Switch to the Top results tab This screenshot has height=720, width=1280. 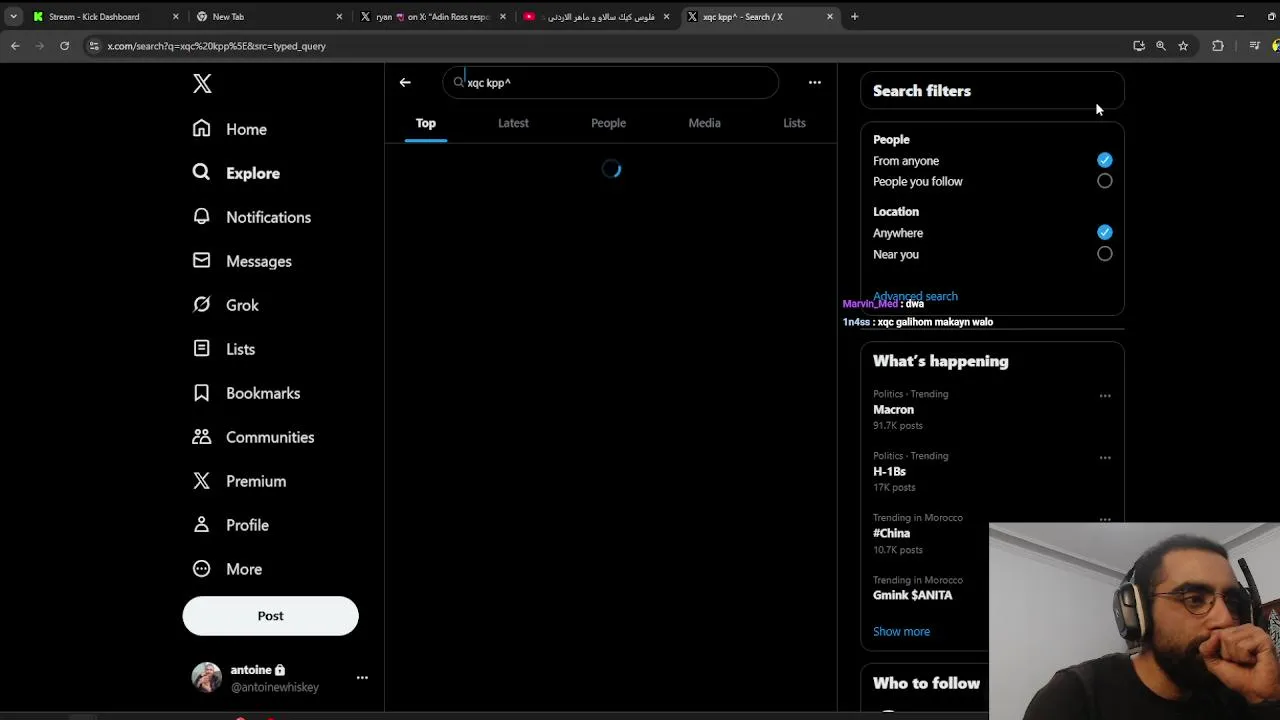(426, 123)
